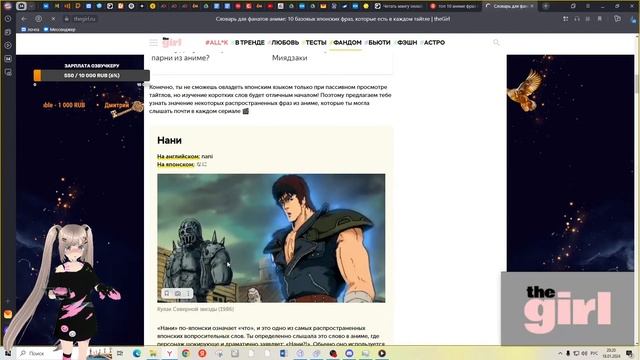The image size is (640, 360).
Task: Open the #ALL*K section
Action: coord(216,42)
